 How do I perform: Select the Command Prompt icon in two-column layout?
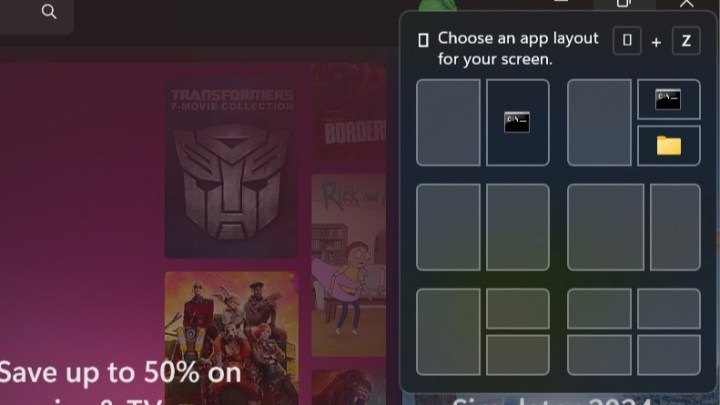click(517, 122)
